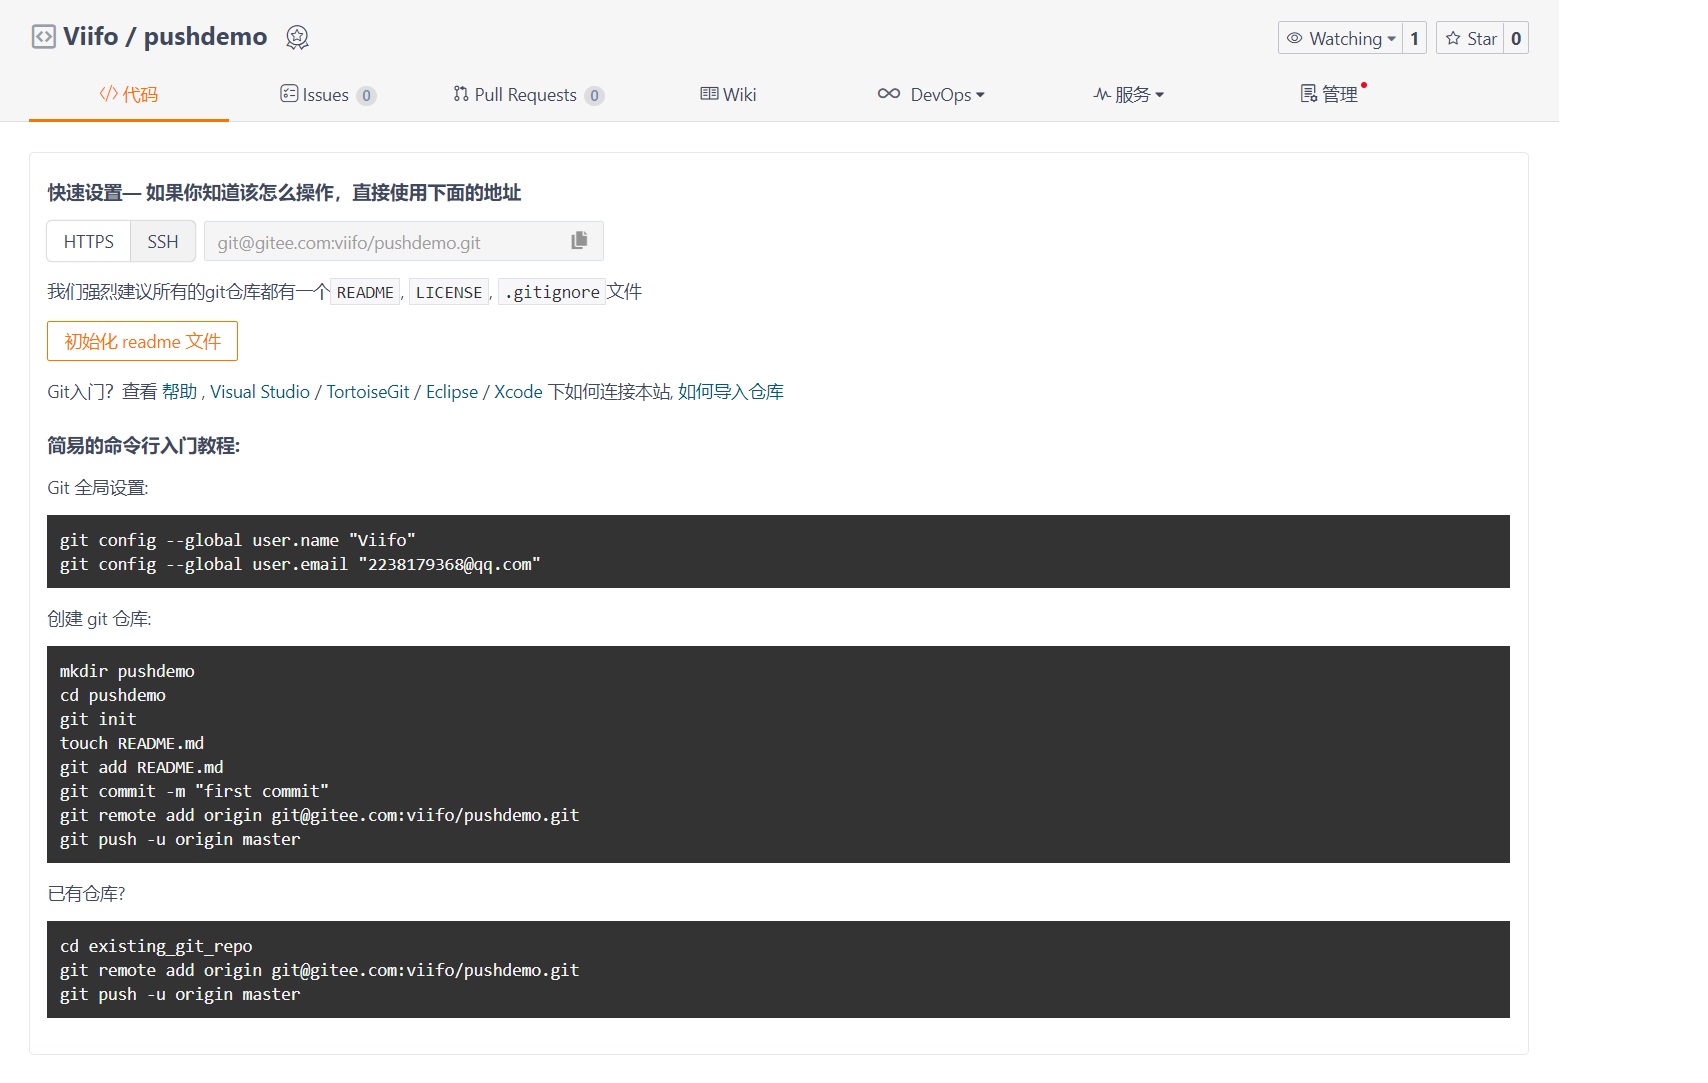Open the Wiki tab
Screen dimensions: 1708x1083
click(728, 95)
